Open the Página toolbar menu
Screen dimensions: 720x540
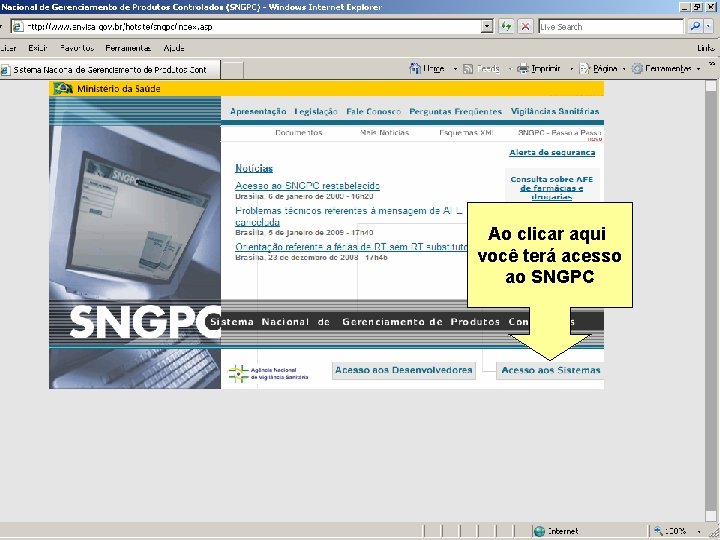[x=599, y=69]
